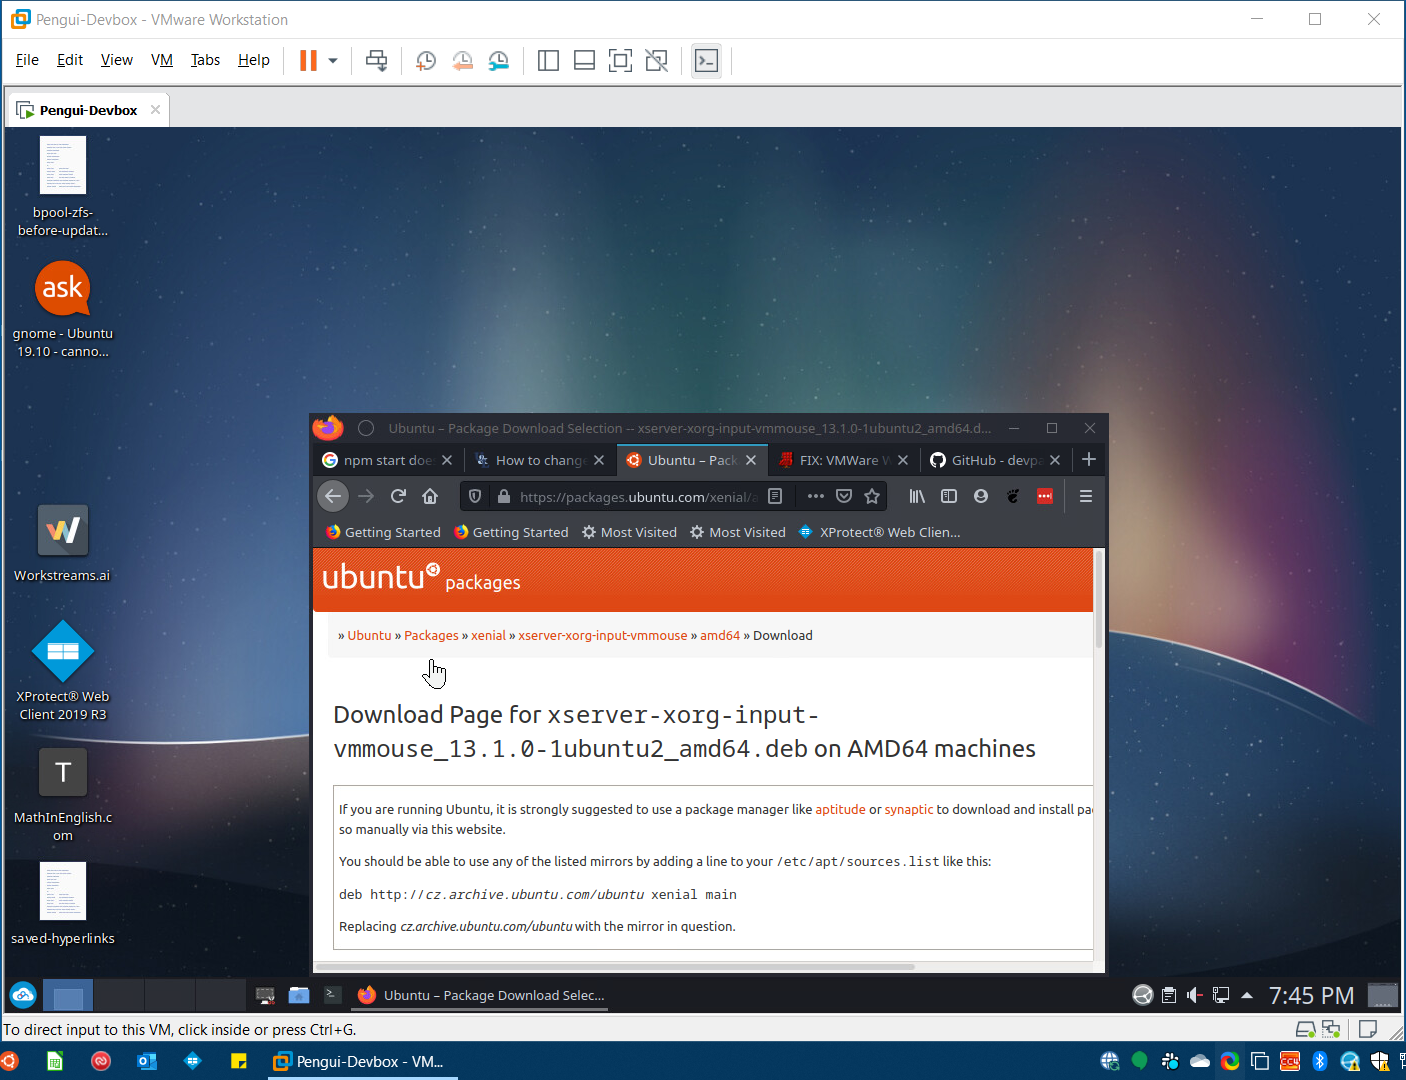Open the tracking protection shield panel
Viewport: 1406px width, 1080px height.
[475, 496]
